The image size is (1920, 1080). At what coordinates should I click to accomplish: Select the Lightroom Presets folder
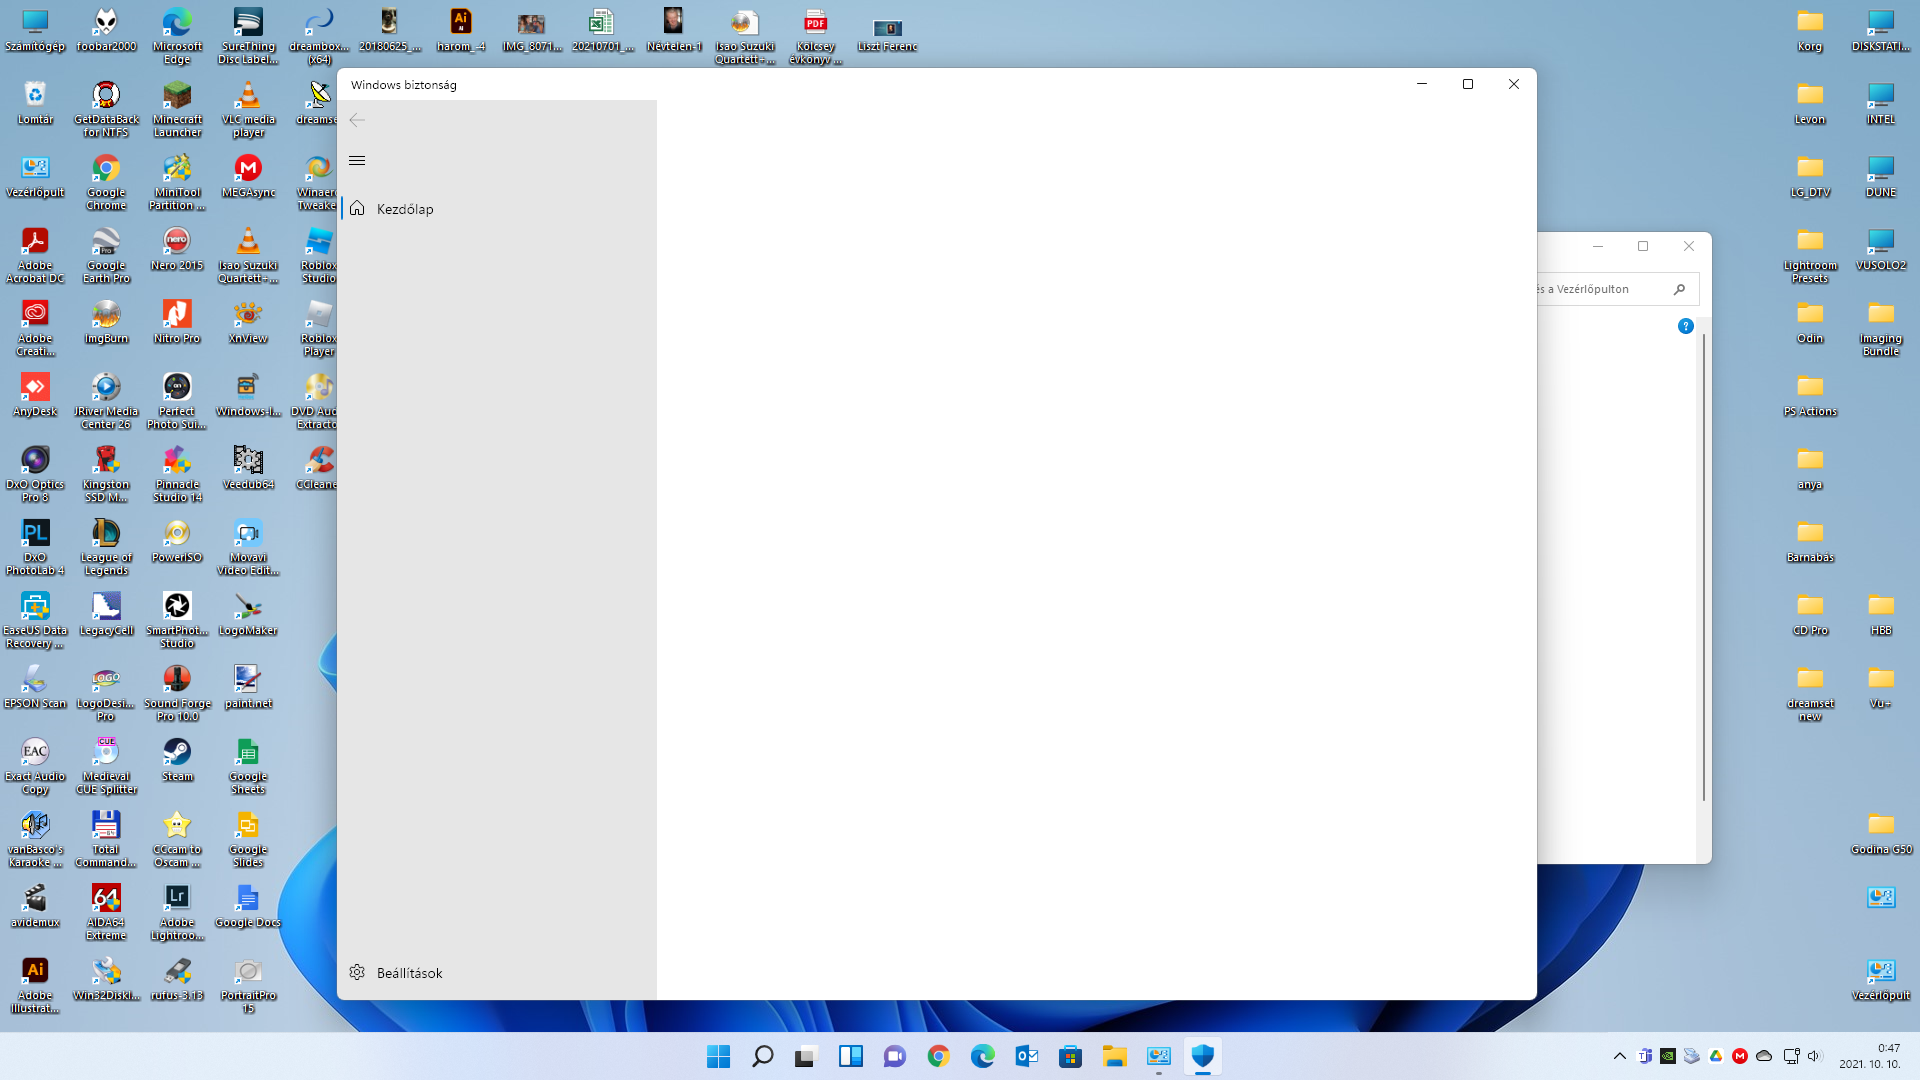[x=1810, y=256]
